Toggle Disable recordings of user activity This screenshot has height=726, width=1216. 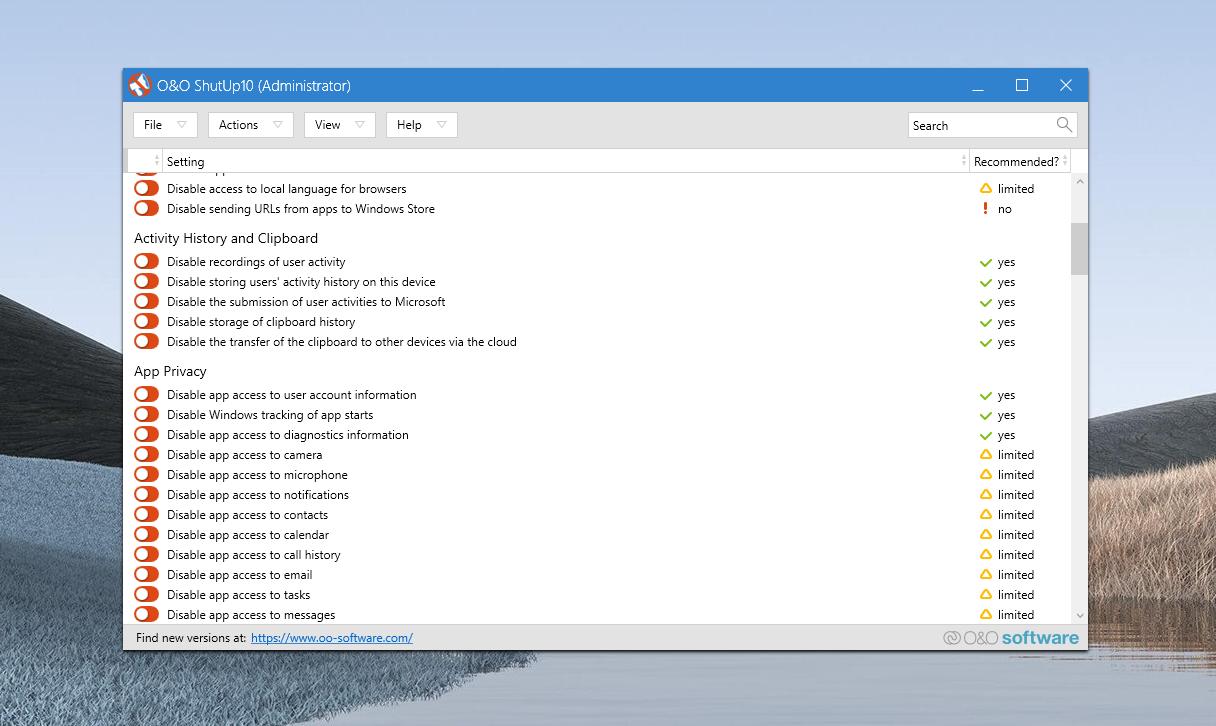[147, 261]
